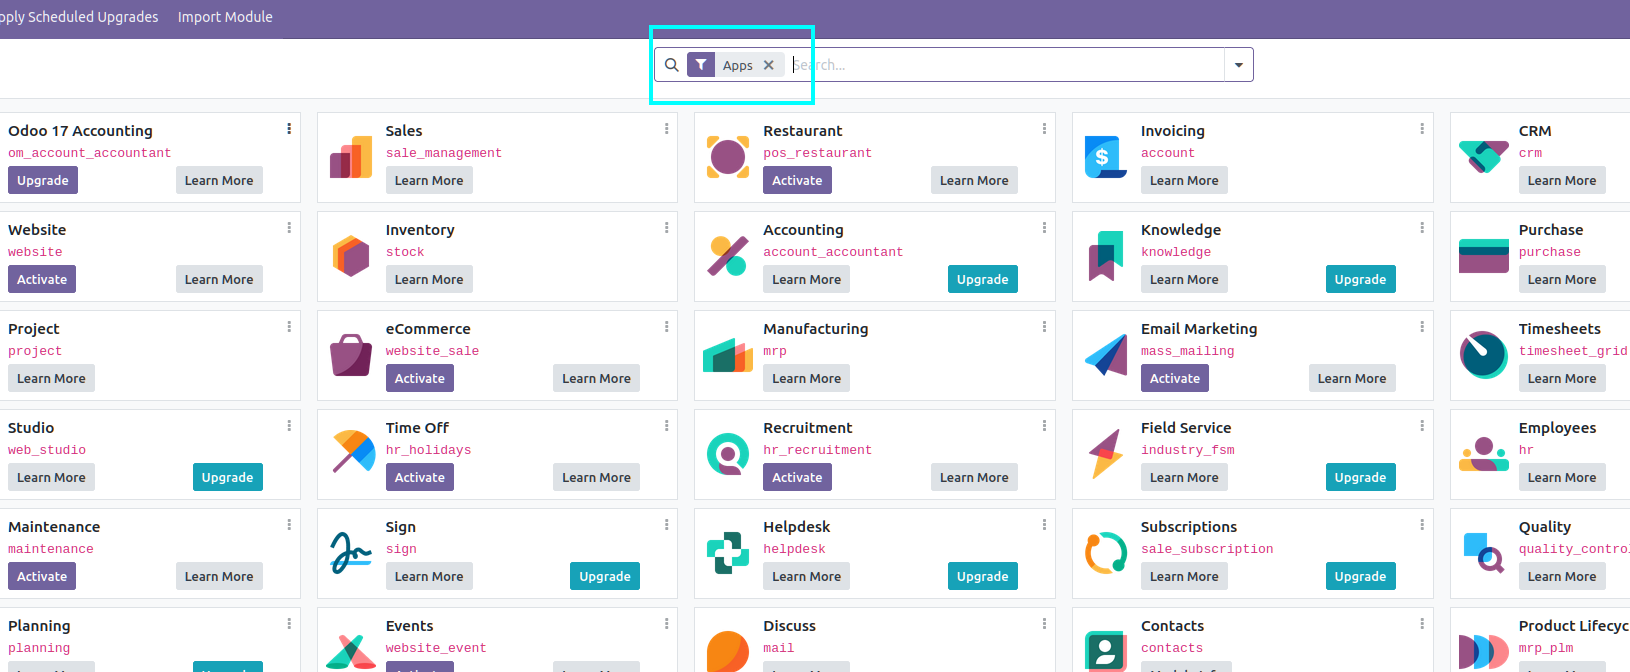Click the Knowledge bookmark icon
This screenshot has width=1630, height=672.
1106,256
